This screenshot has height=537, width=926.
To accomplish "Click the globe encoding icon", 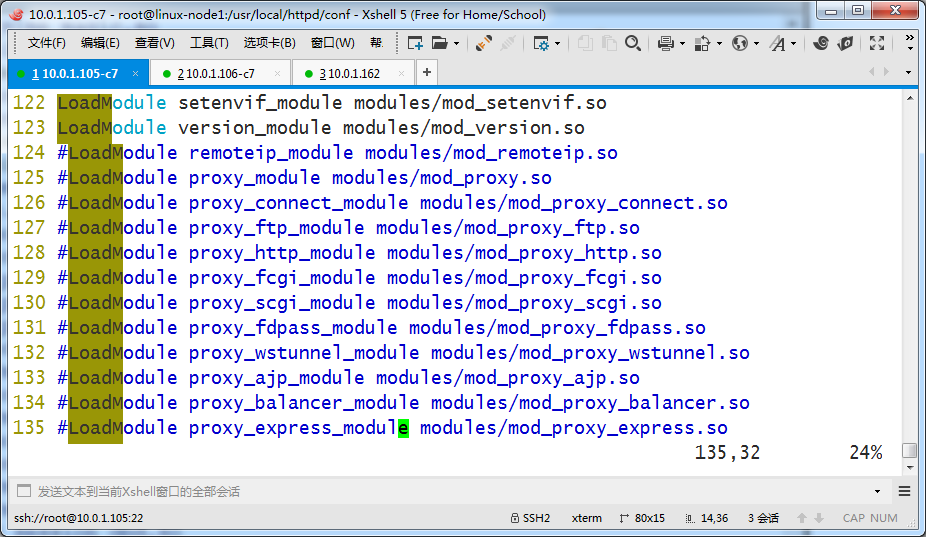I will [x=740, y=43].
